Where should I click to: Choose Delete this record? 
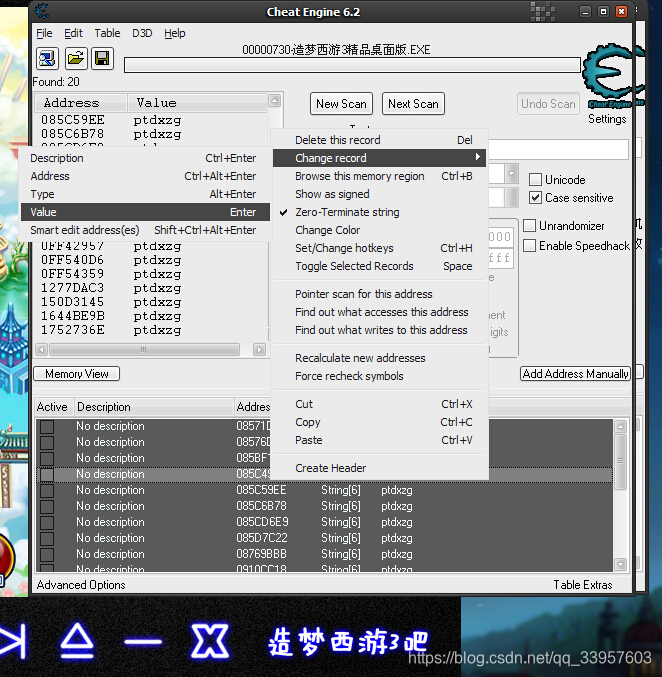(x=380, y=140)
